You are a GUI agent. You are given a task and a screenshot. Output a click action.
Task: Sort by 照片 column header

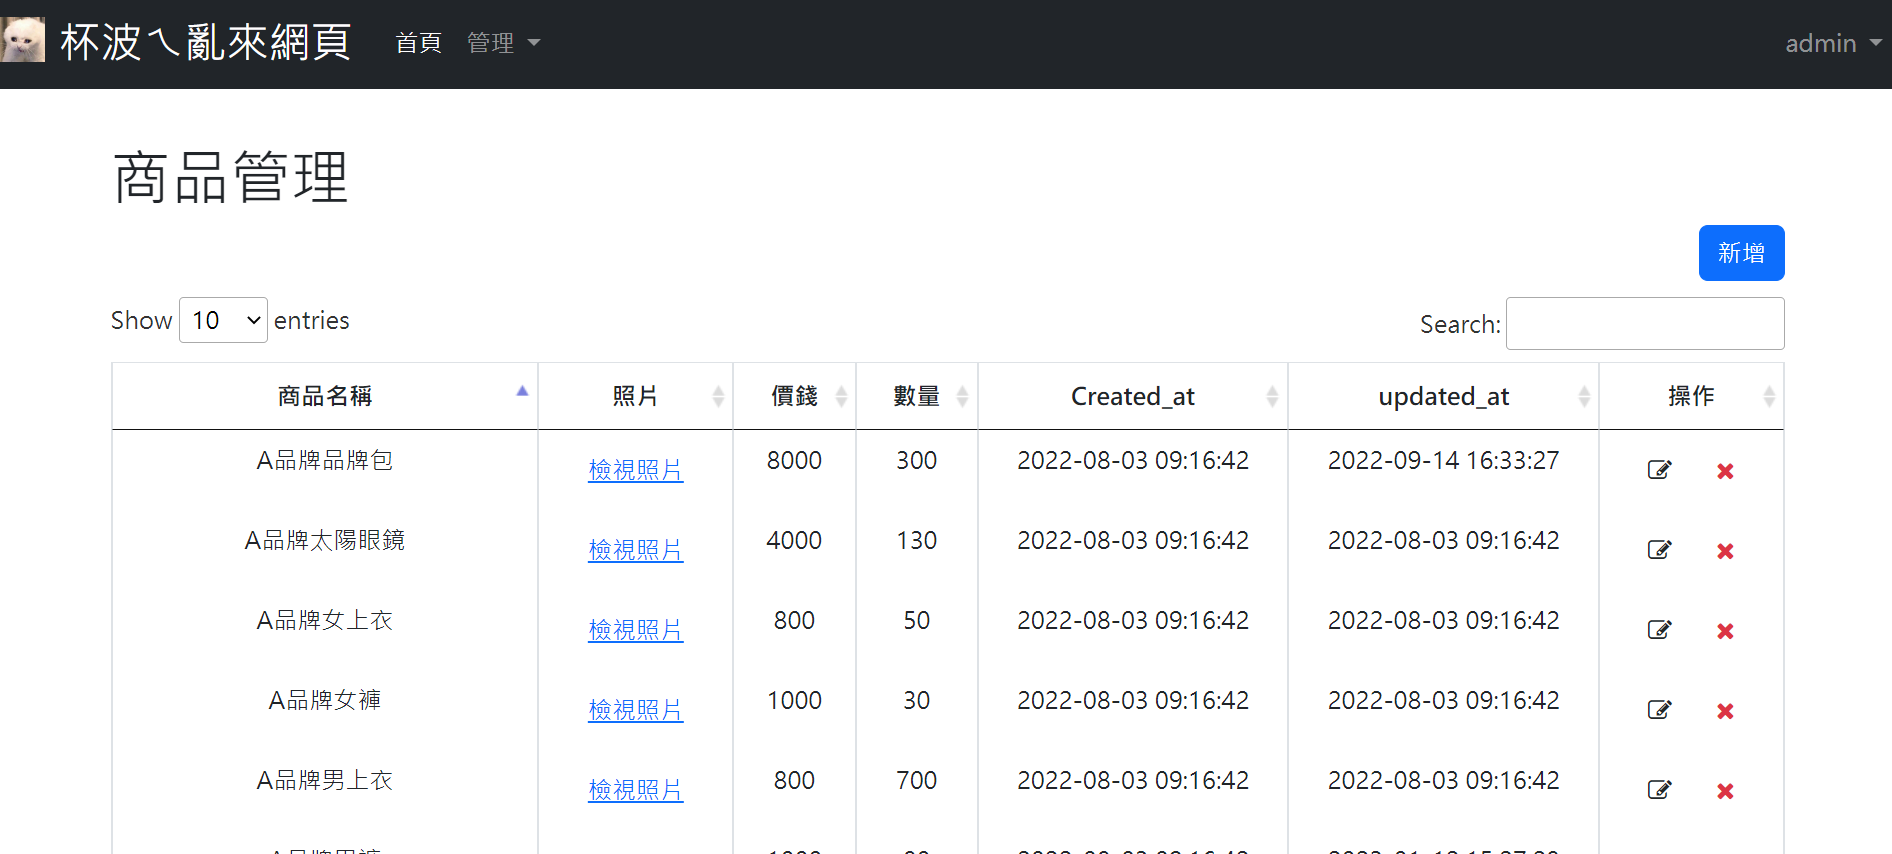[635, 396]
